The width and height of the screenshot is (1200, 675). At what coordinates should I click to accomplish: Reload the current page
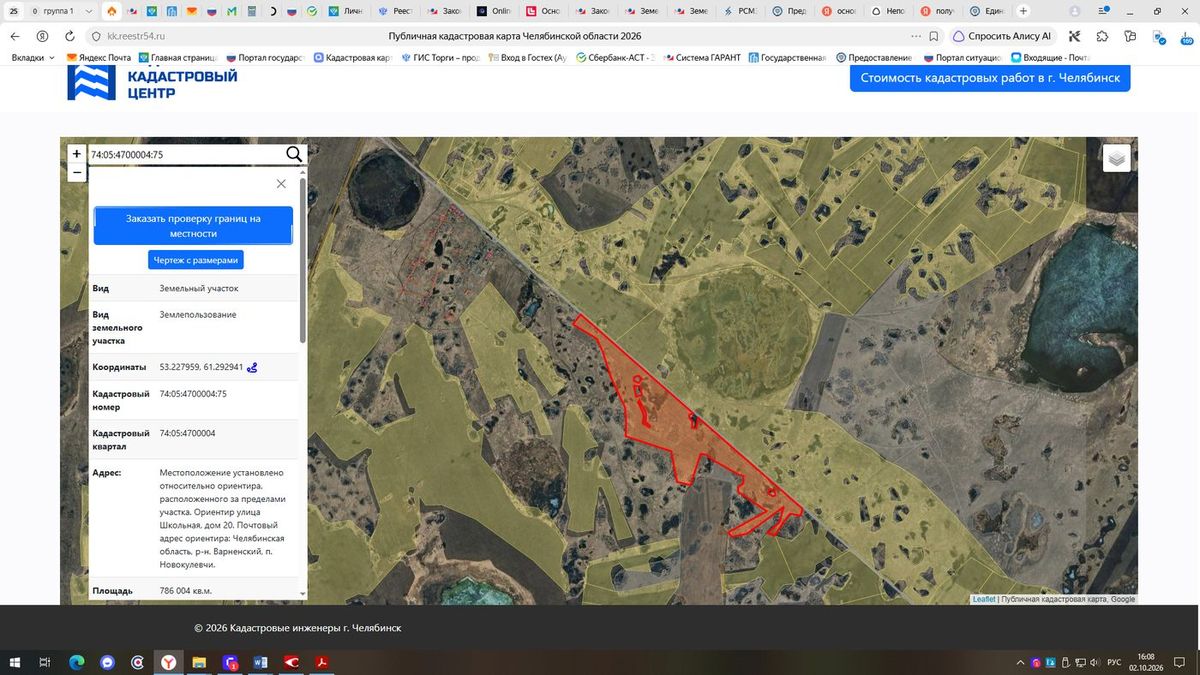click(68, 36)
